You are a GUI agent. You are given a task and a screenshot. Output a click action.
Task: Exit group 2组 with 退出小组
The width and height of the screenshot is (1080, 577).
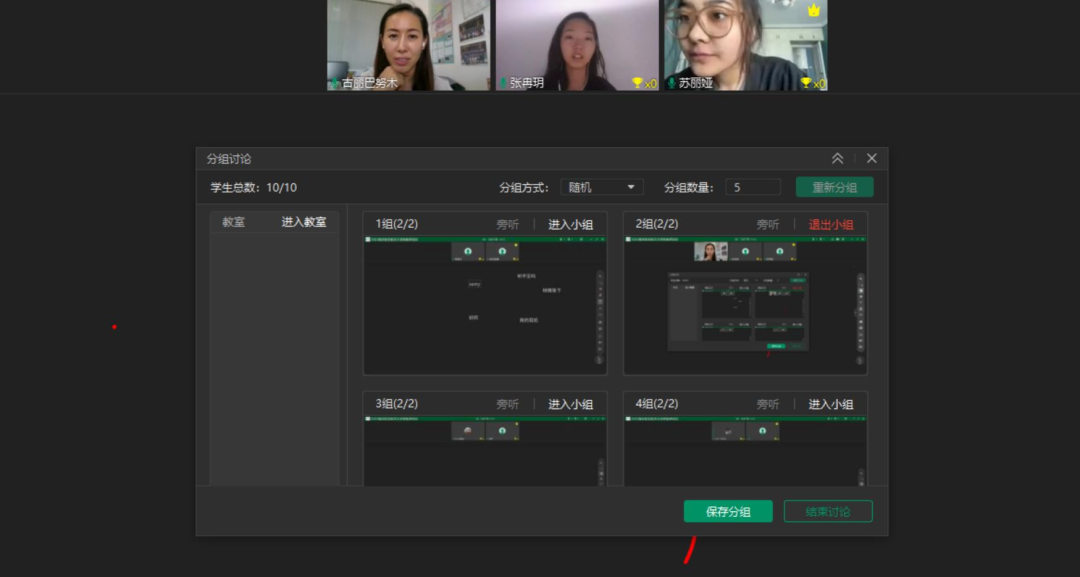pos(831,225)
